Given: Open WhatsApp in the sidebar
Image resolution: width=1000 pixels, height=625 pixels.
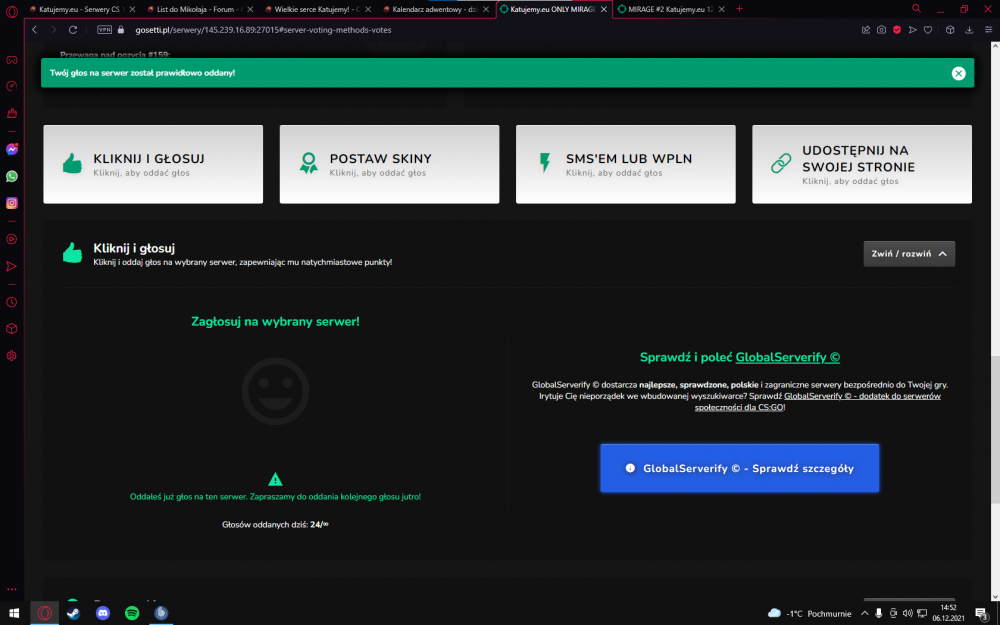Looking at the screenshot, I should tap(11, 176).
